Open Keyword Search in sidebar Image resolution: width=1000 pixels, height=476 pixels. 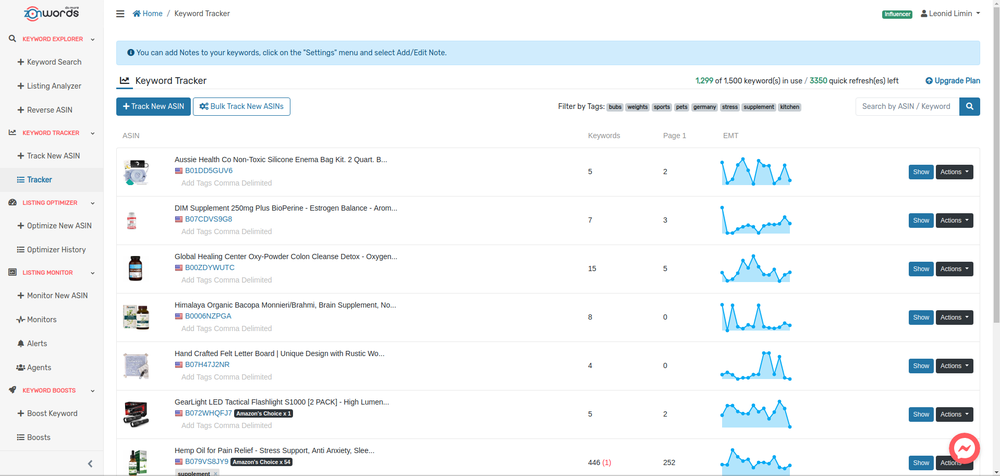coord(52,62)
